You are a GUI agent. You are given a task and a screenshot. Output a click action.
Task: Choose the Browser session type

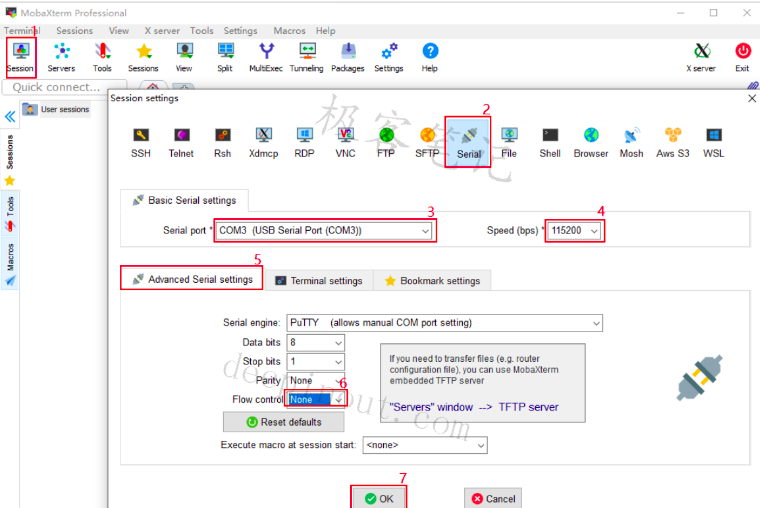591,143
